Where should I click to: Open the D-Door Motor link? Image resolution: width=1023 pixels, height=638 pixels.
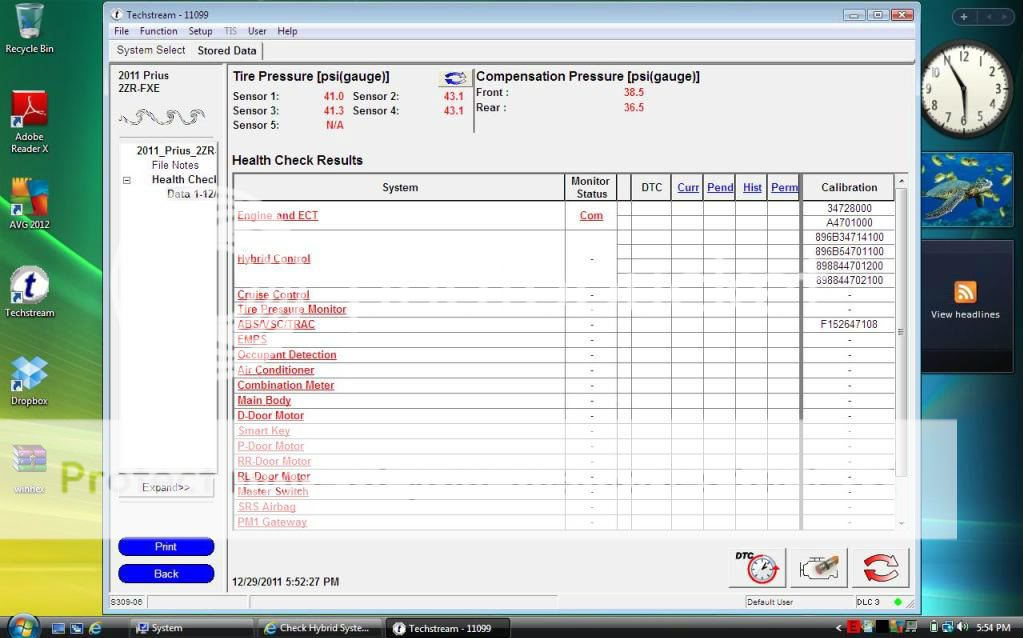point(270,416)
